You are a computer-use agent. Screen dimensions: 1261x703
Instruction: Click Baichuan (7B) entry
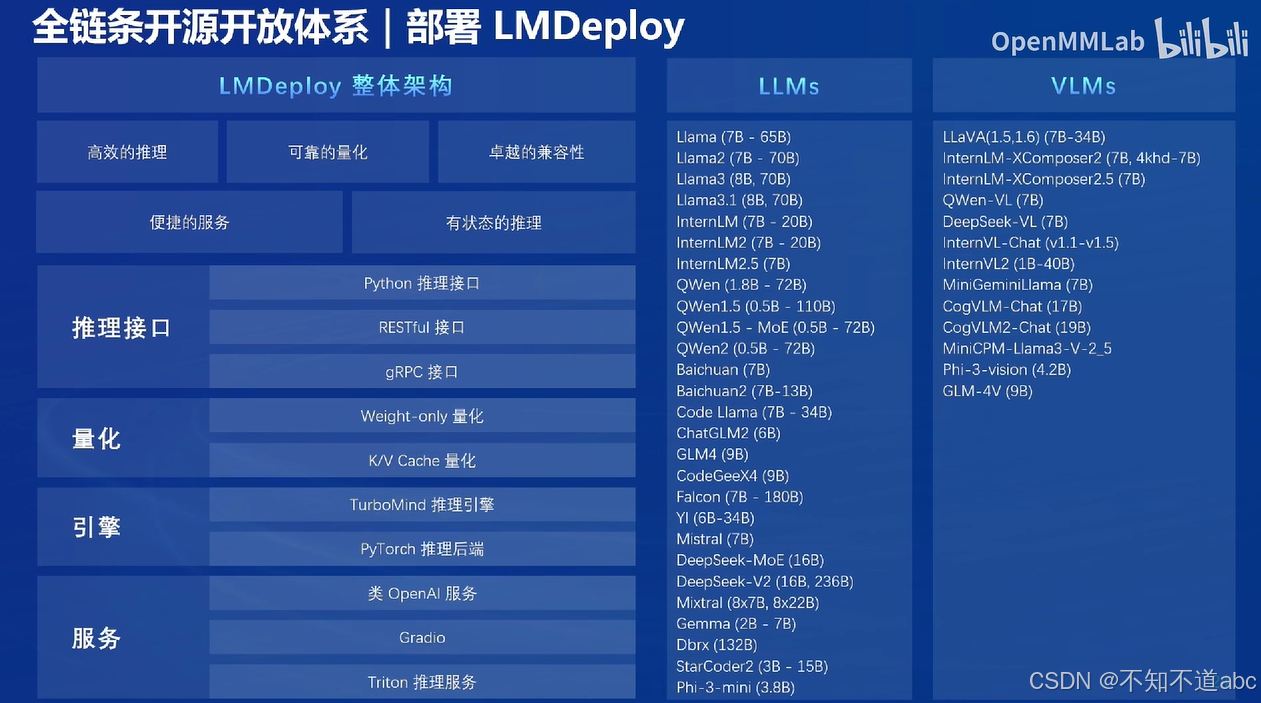723,370
